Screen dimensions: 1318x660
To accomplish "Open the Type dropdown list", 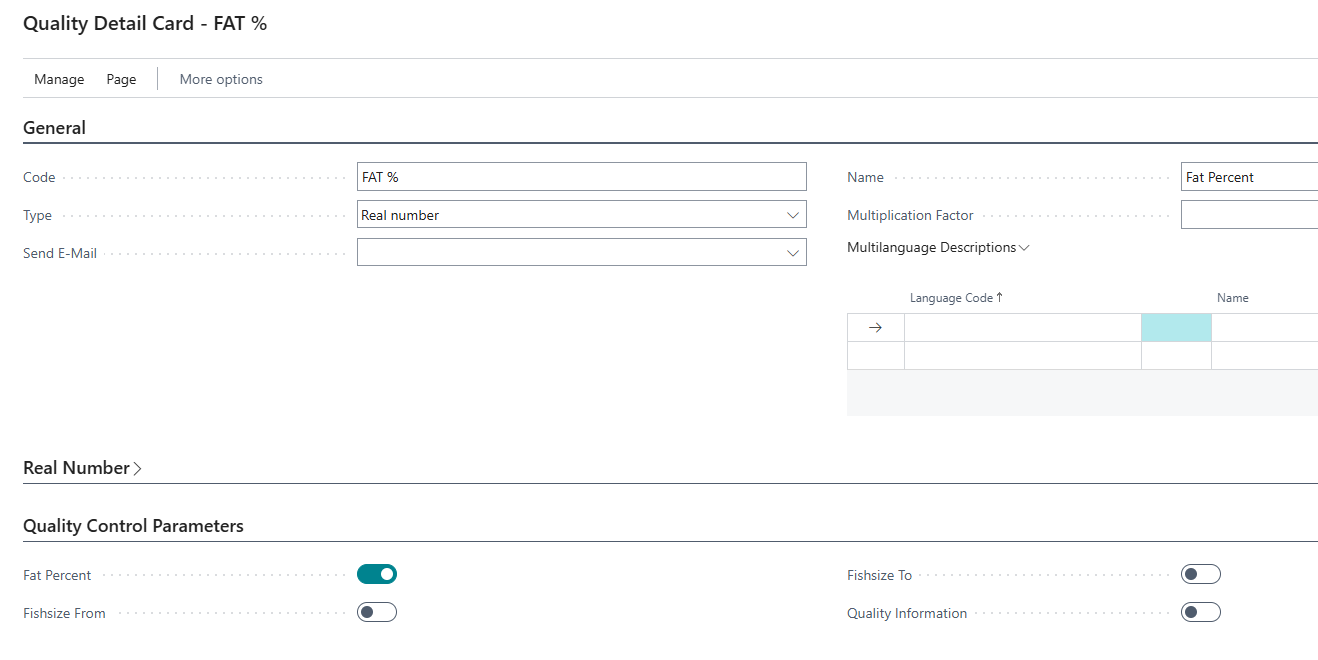I will point(793,215).
